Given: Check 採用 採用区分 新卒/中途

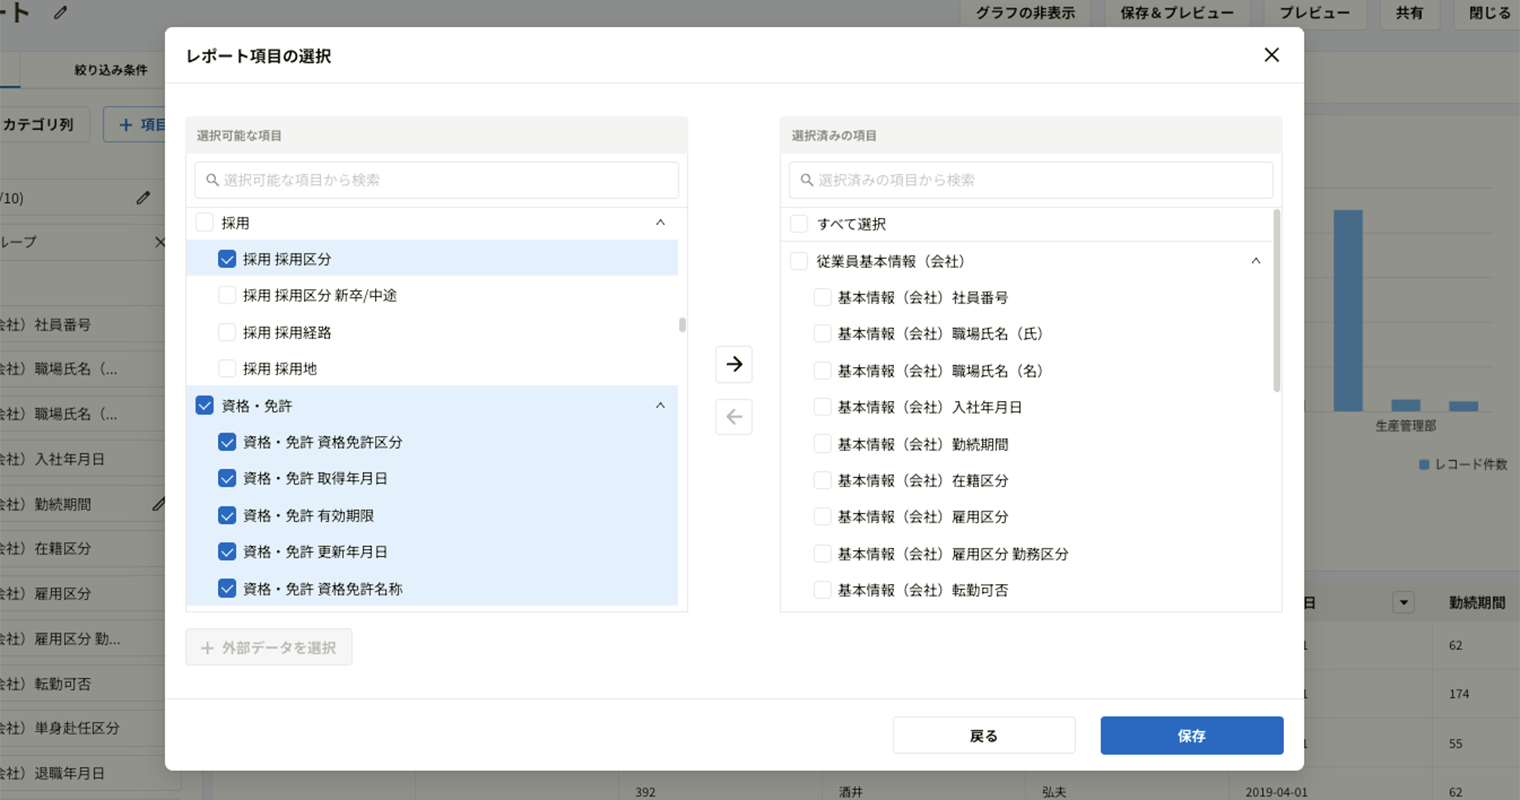Looking at the screenshot, I should point(227,295).
